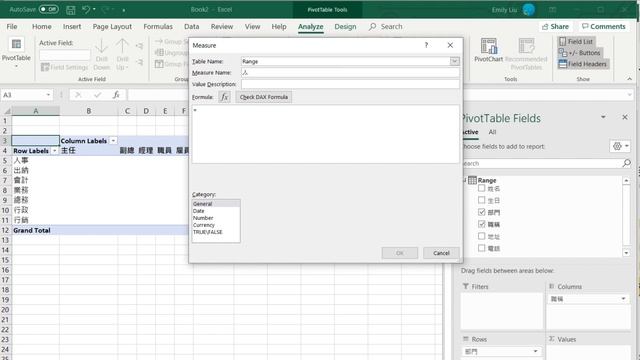This screenshot has height=360, width=640.
Task: Open the Column Labels filter dropdown
Action: pos(113,140)
